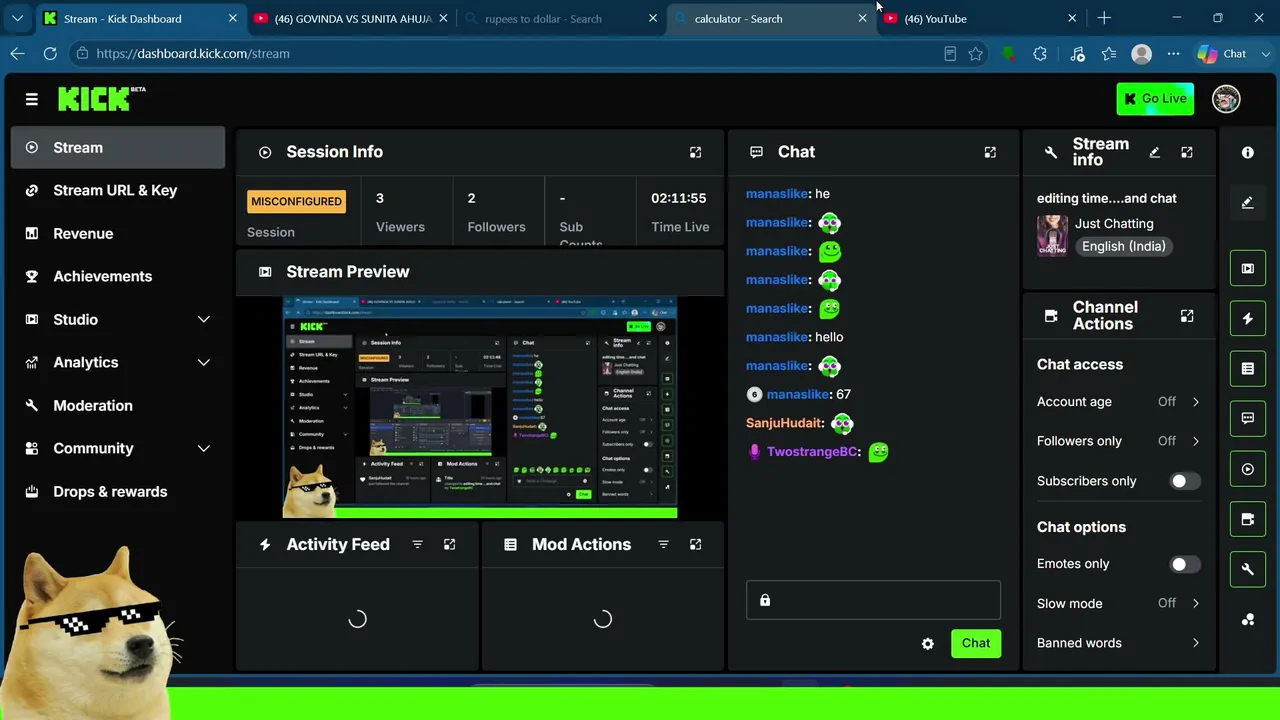Open Copilot Chat in browser toolbar
Screen dimensions: 1280x720
coord(1223,54)
